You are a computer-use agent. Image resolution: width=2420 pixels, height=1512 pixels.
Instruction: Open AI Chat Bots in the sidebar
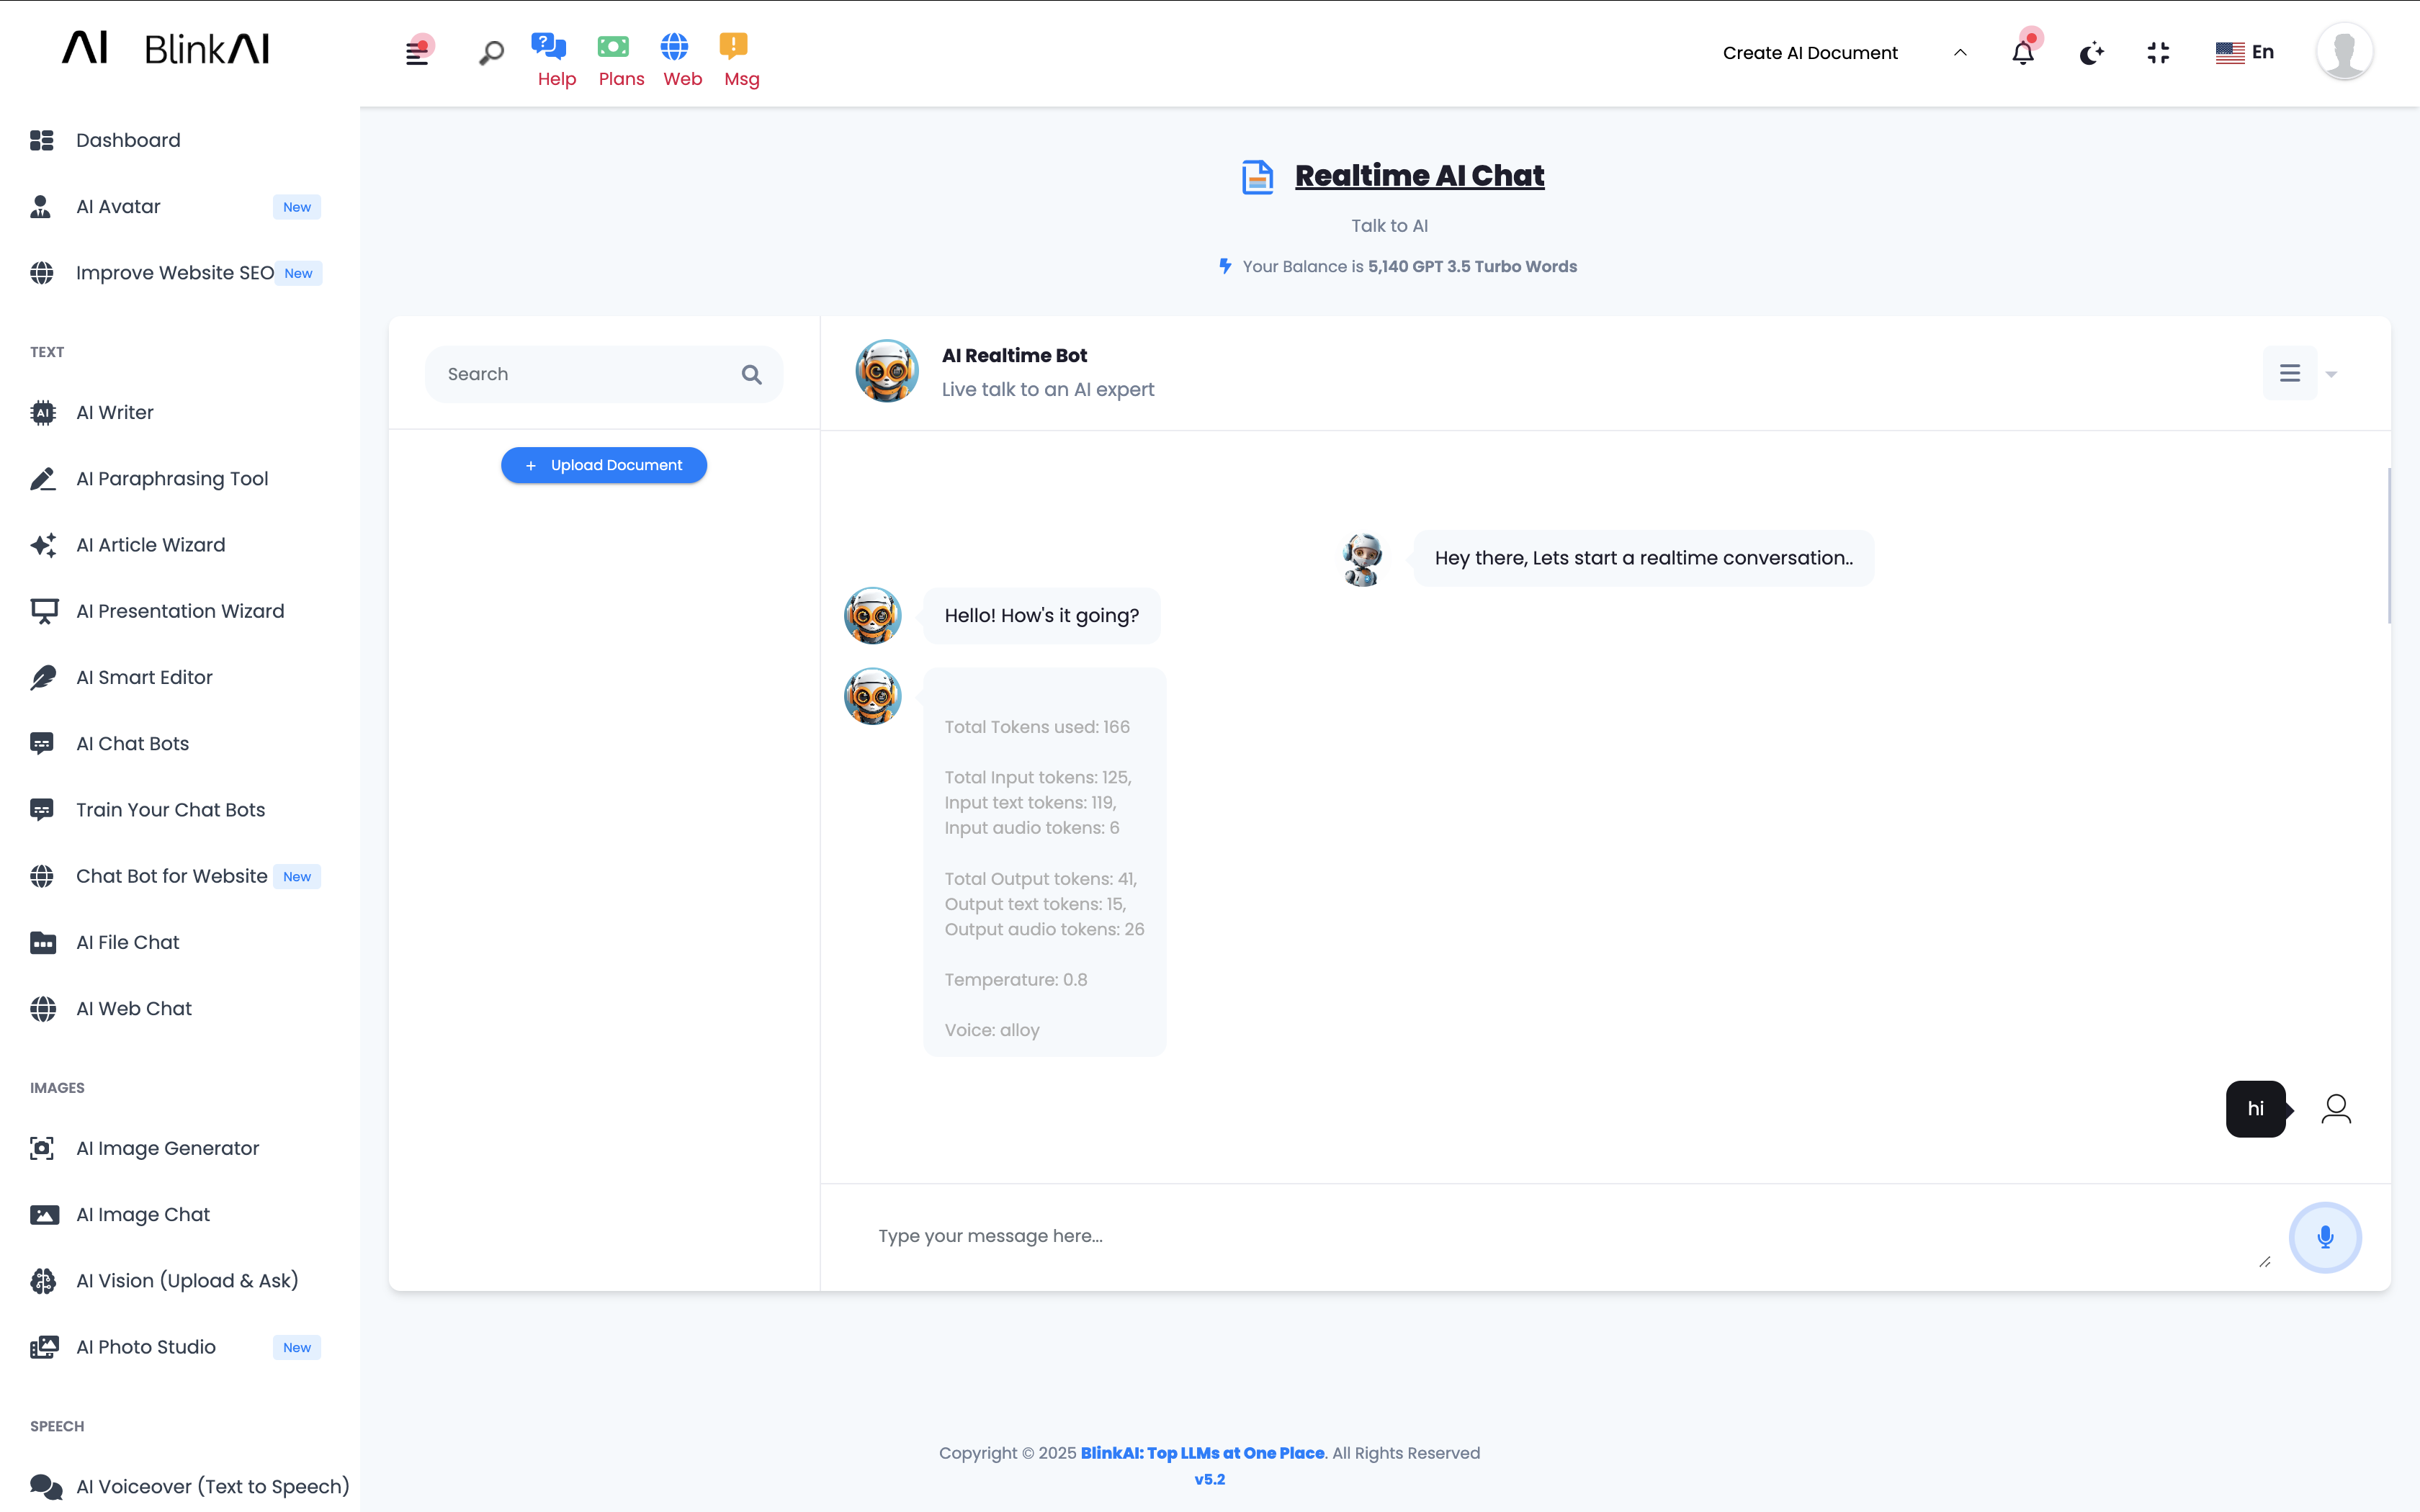pos(132,743)
